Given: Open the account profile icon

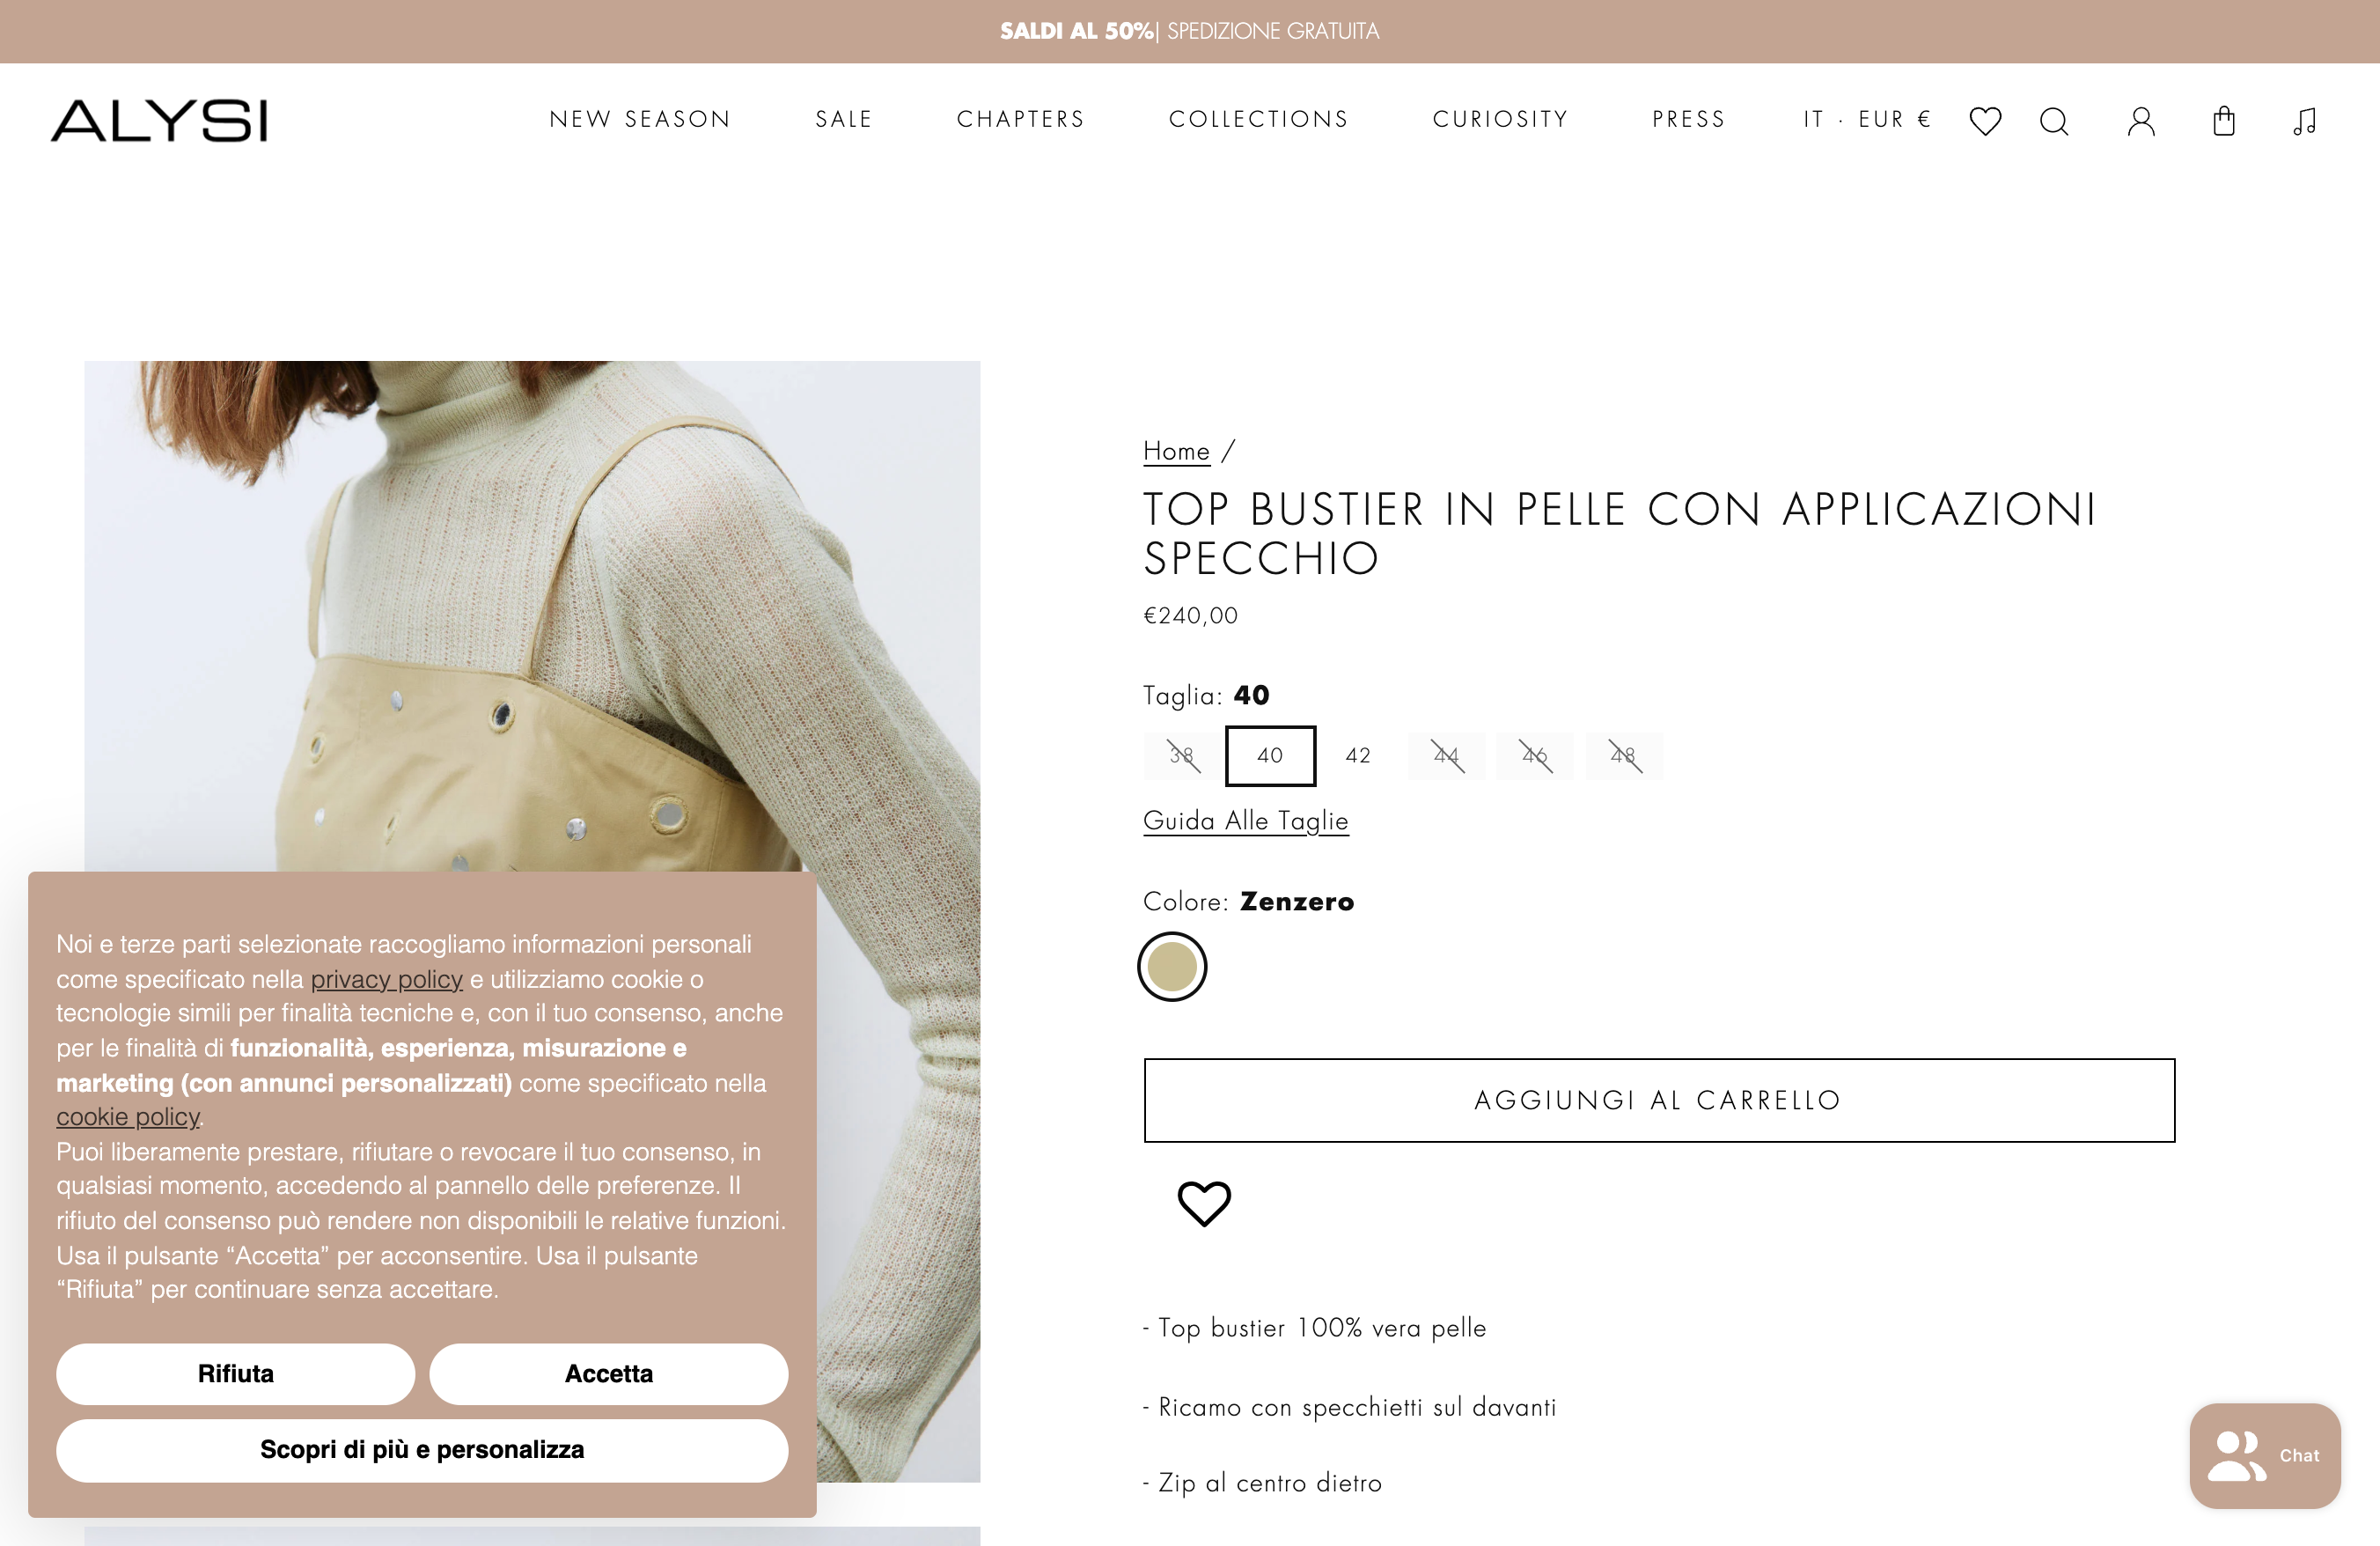Looking at the screenshot, I should (x=2141, y=121).
